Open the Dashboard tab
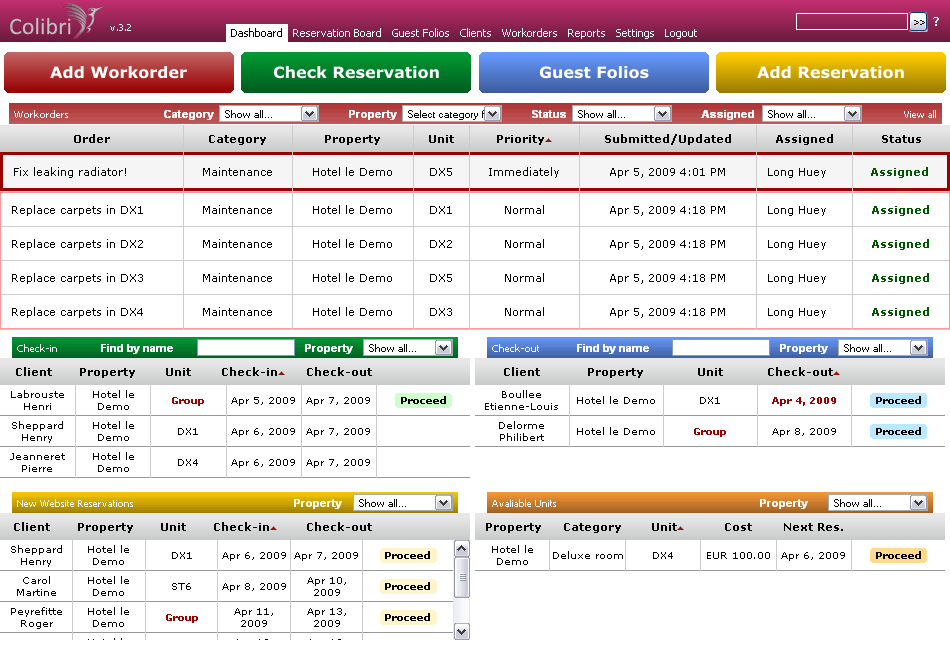 (256, 33)
